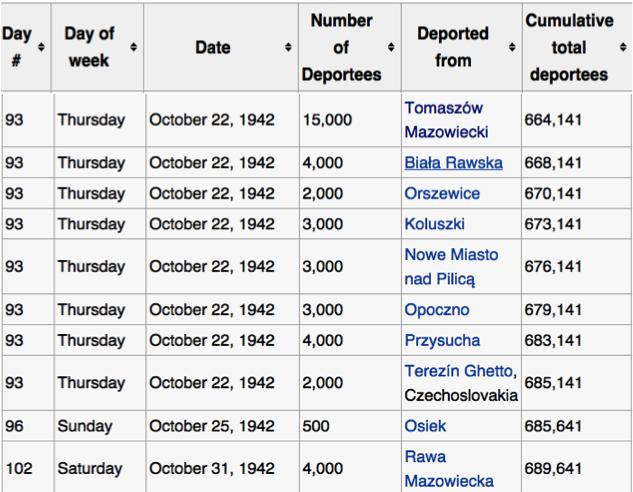
Task: Follow the Osiek link
Action: [x=425, y=426]
